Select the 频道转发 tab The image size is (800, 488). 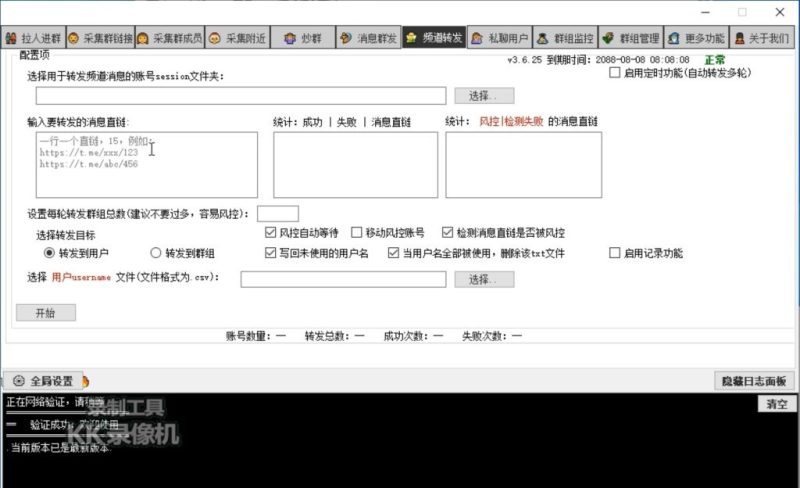click(x=434, y=37)
